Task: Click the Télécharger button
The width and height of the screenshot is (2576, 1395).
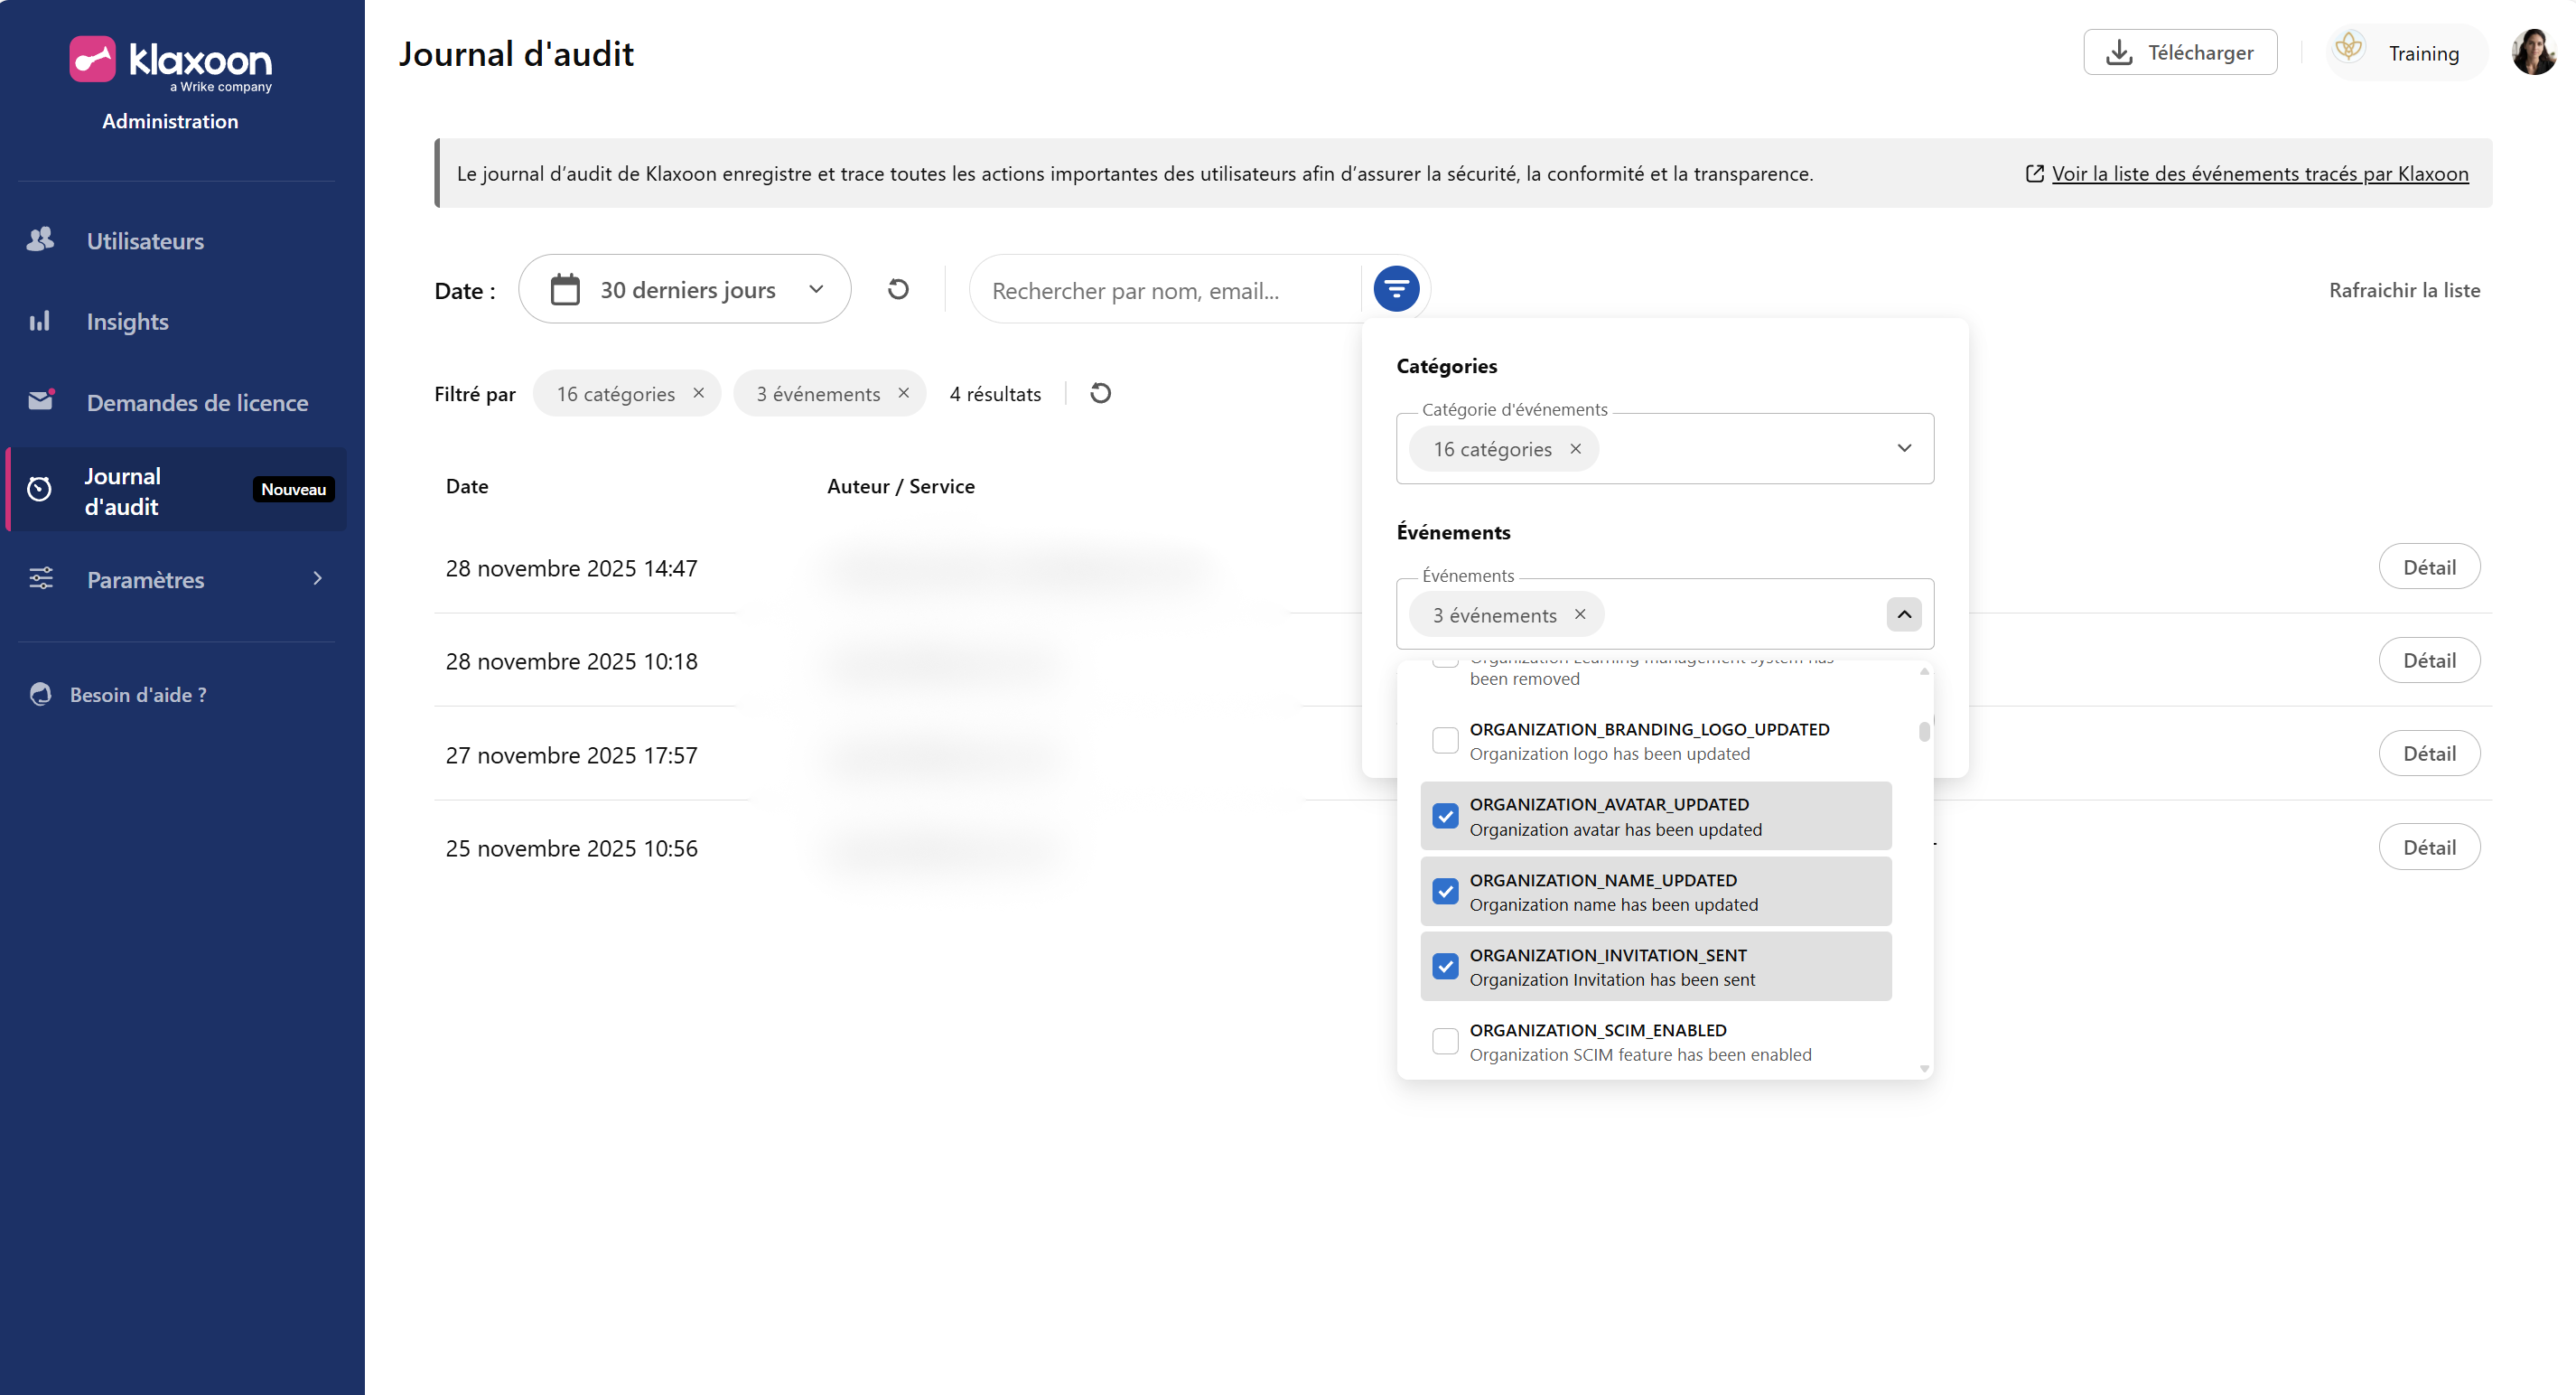Action: pos(2180,52)
